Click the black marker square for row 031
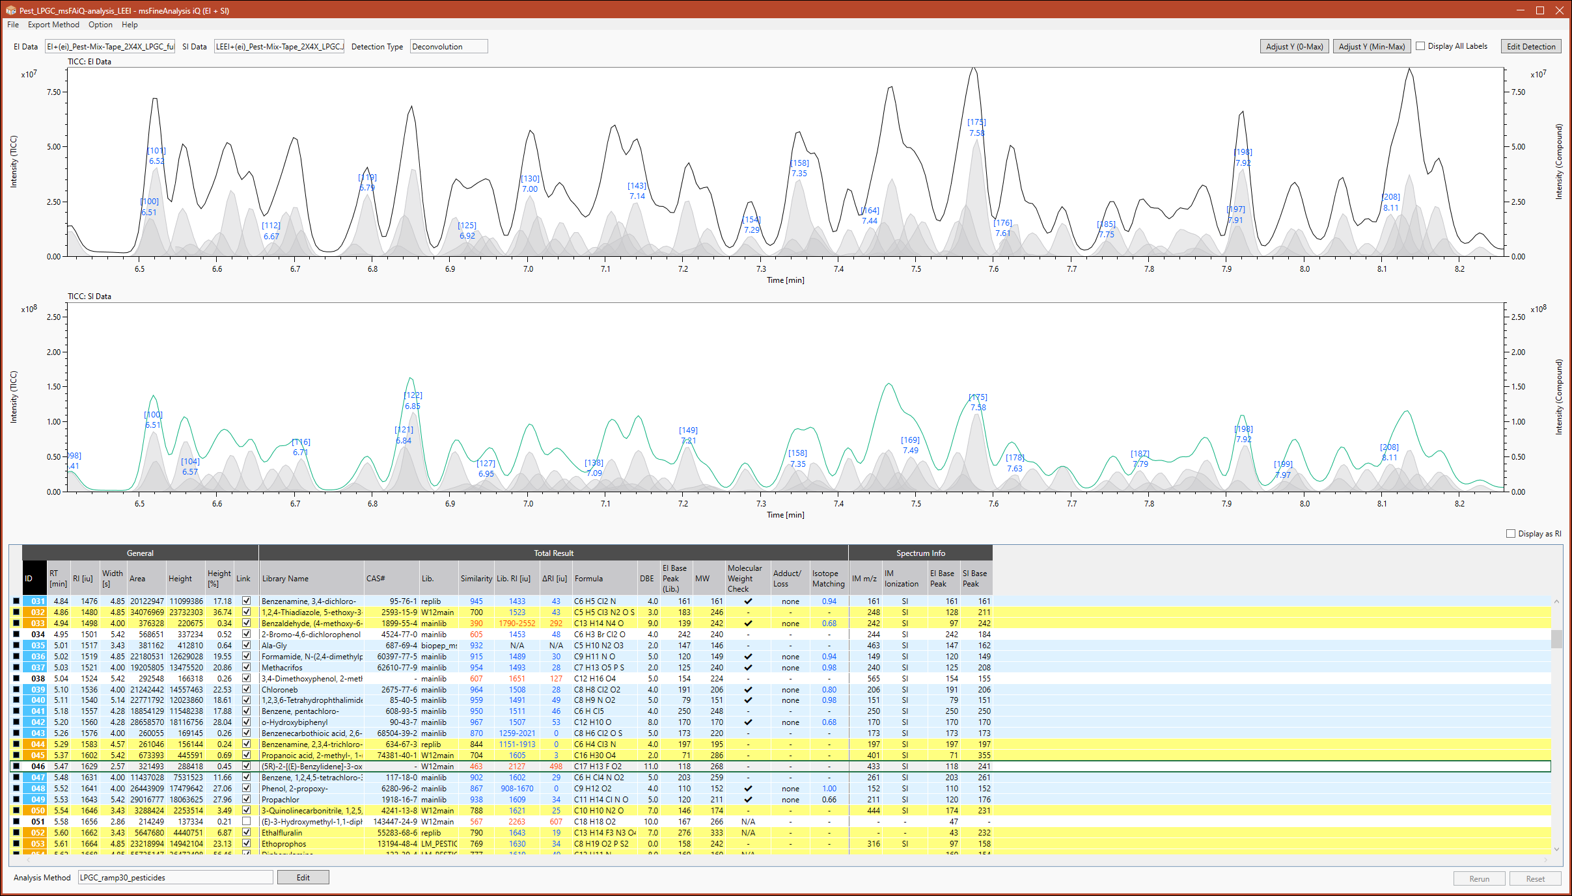The width and height of the screenshot is (1572, 896). tap(15, 601)
